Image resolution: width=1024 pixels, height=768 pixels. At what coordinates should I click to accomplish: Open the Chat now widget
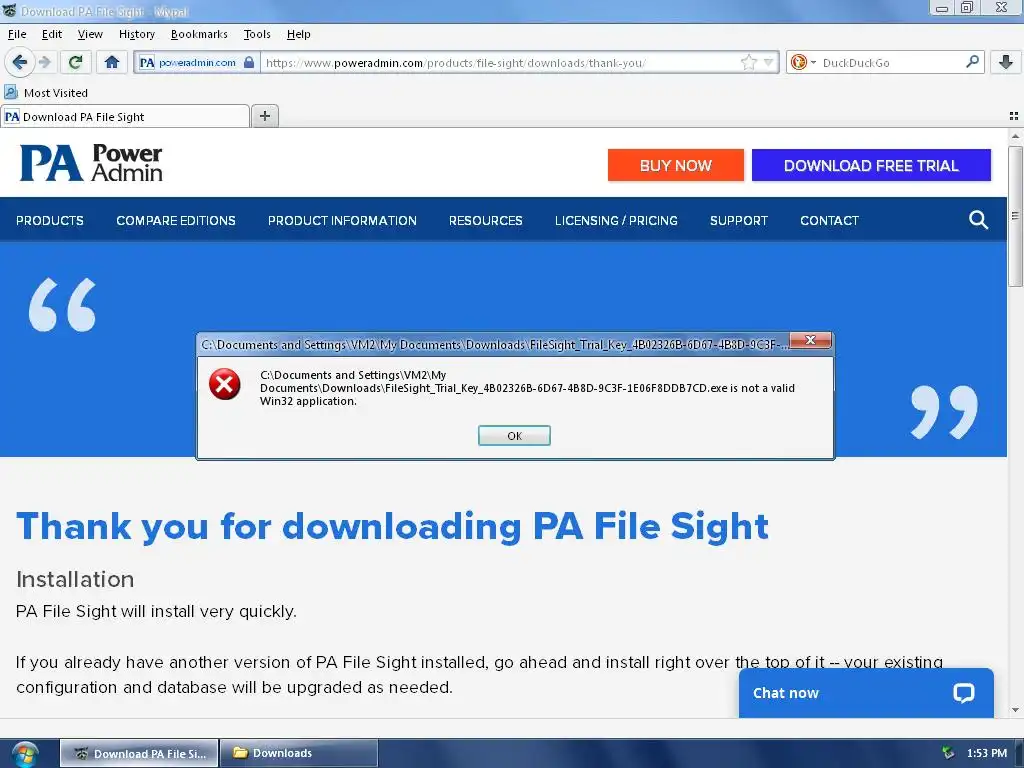click(866, 693)
